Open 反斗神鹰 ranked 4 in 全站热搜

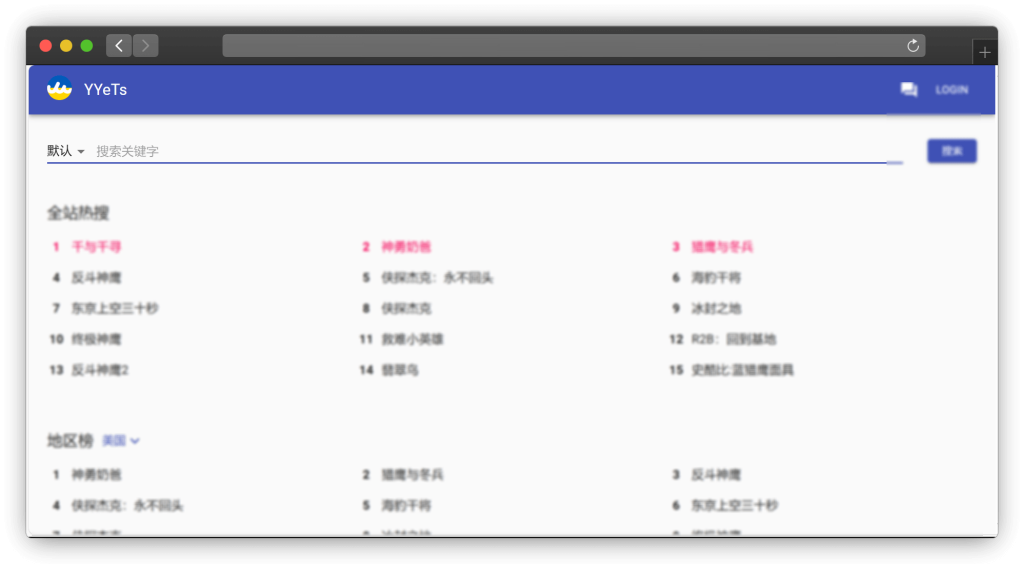tap(96, 277)
